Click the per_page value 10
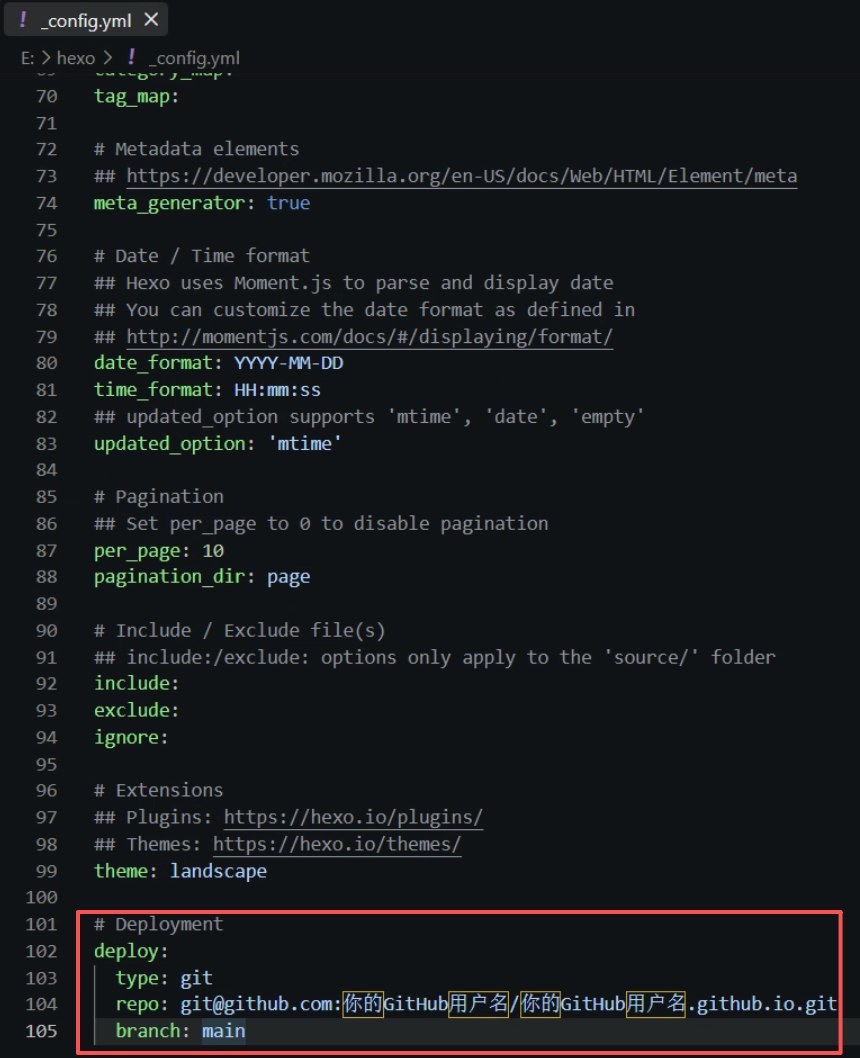This screenshot has height=1058, width=860. (212, 551)
